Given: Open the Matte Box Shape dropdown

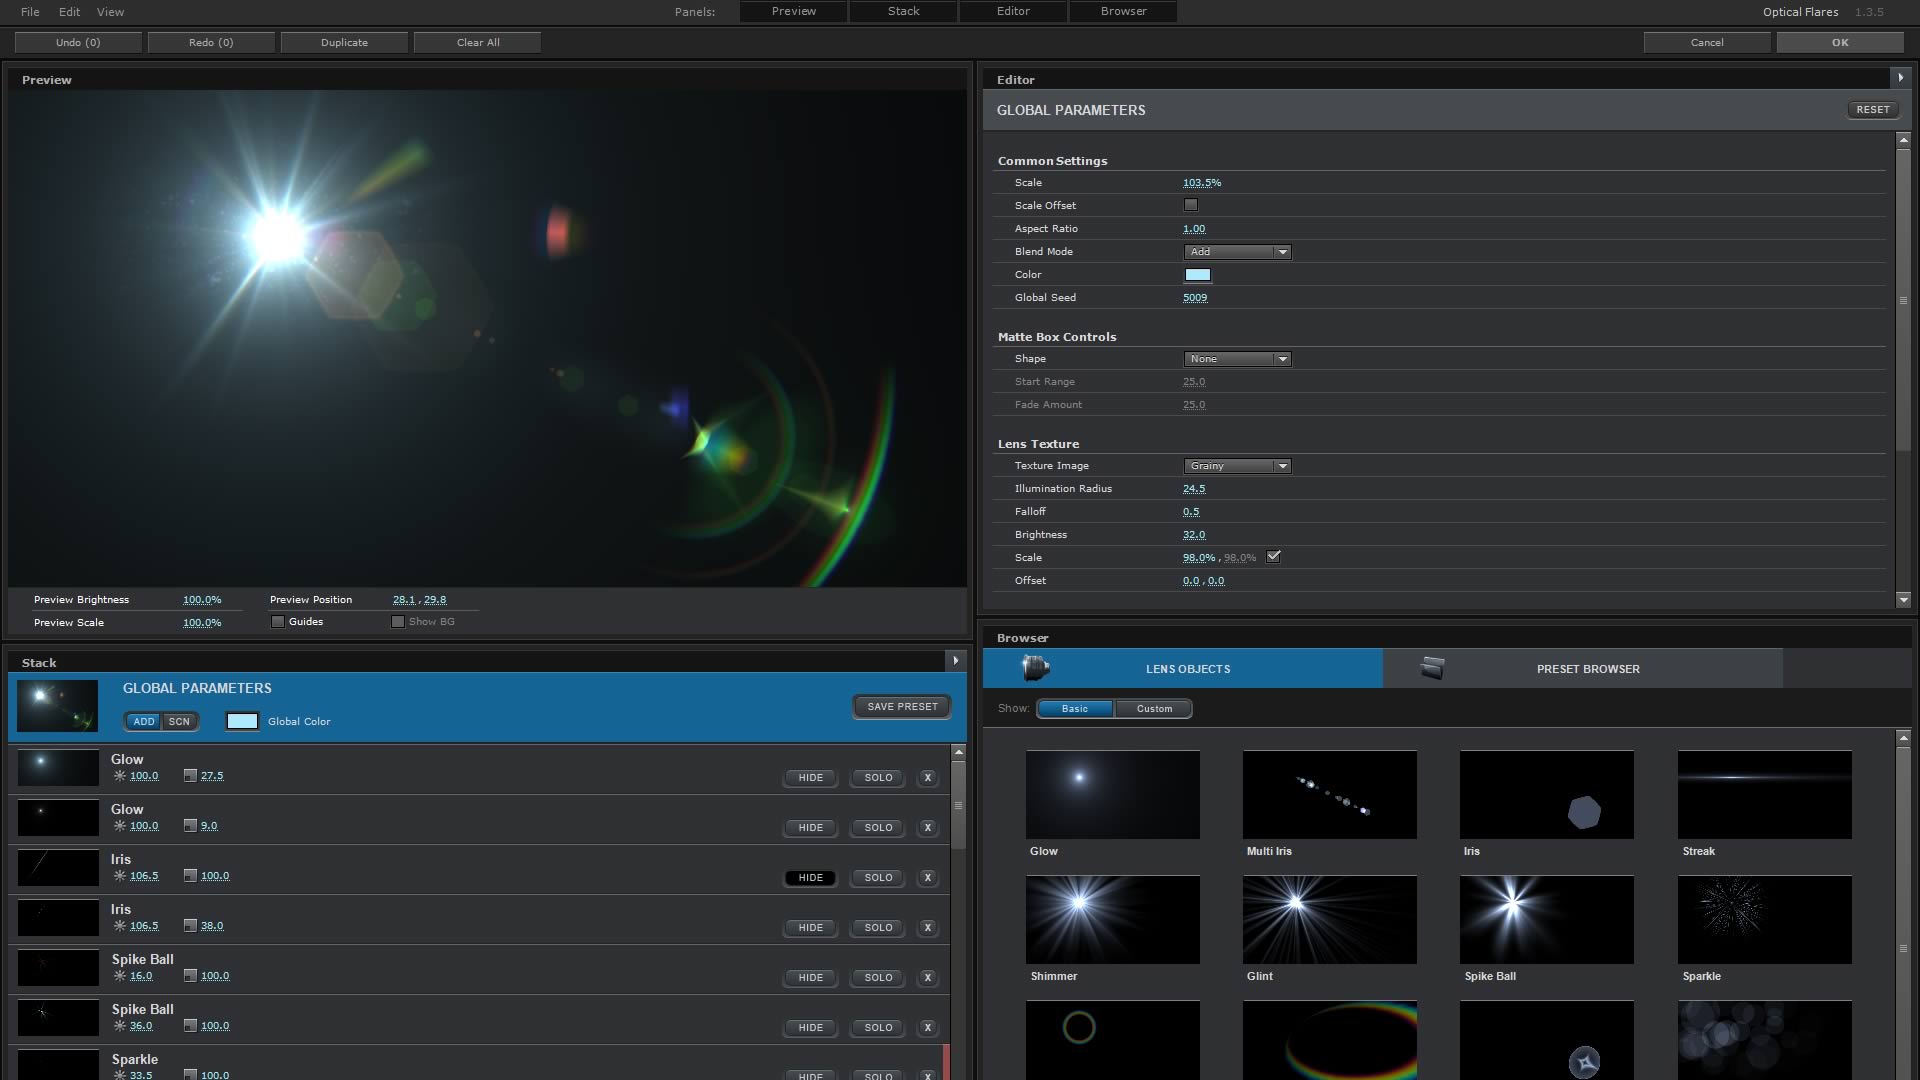Looking at the screenshot, I should pos(1237,359).
